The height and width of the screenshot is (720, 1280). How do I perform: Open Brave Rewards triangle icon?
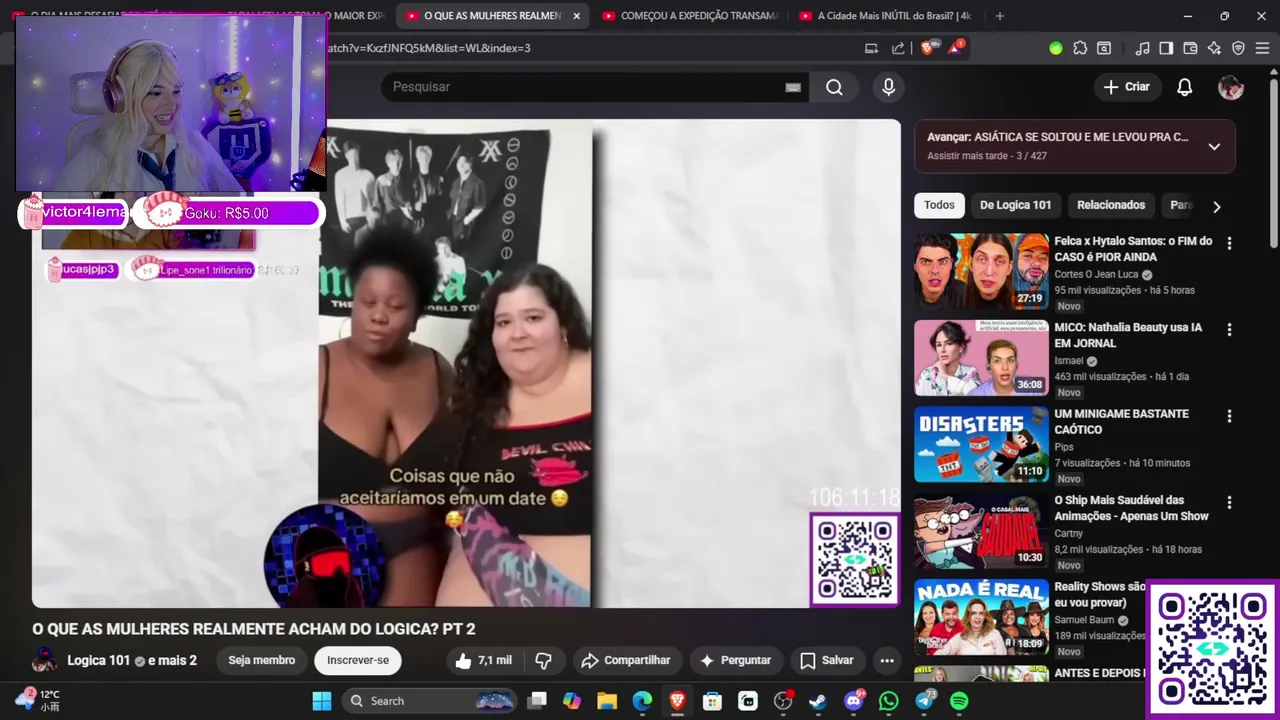955,48
